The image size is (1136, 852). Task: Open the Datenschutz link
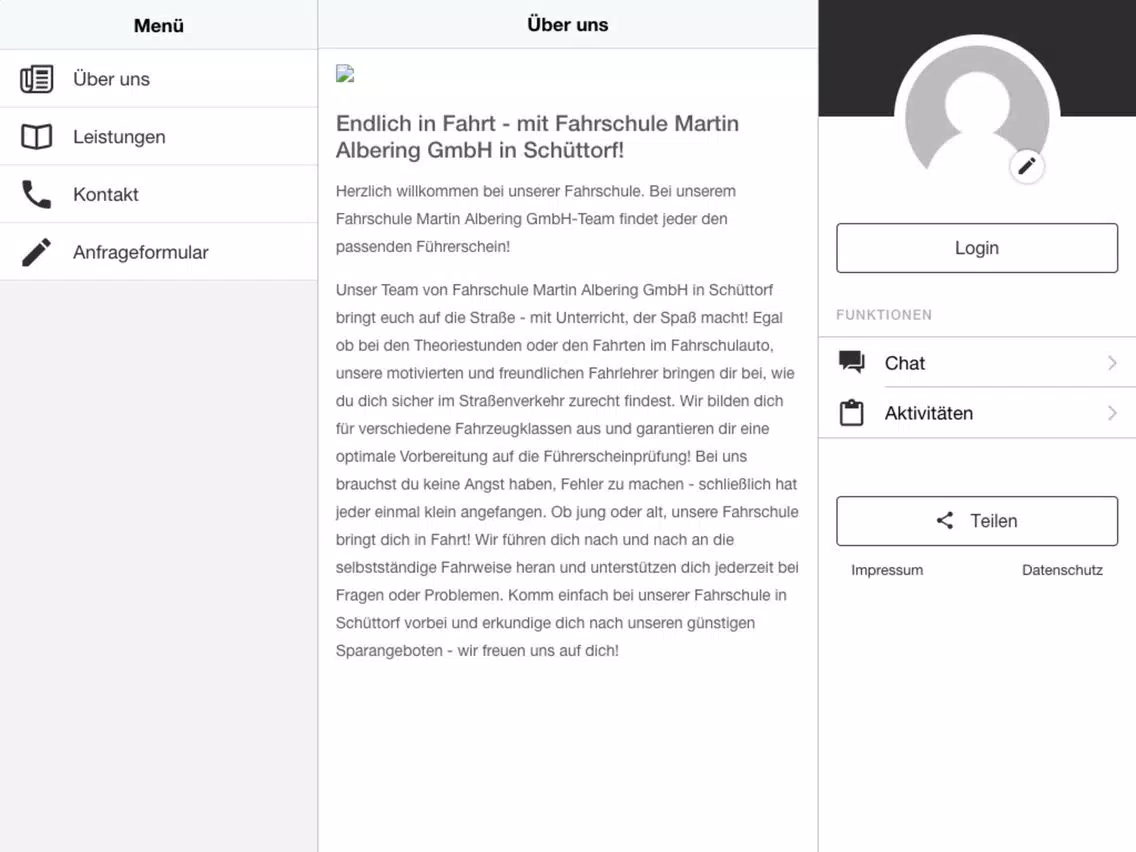click(1062, 570)
